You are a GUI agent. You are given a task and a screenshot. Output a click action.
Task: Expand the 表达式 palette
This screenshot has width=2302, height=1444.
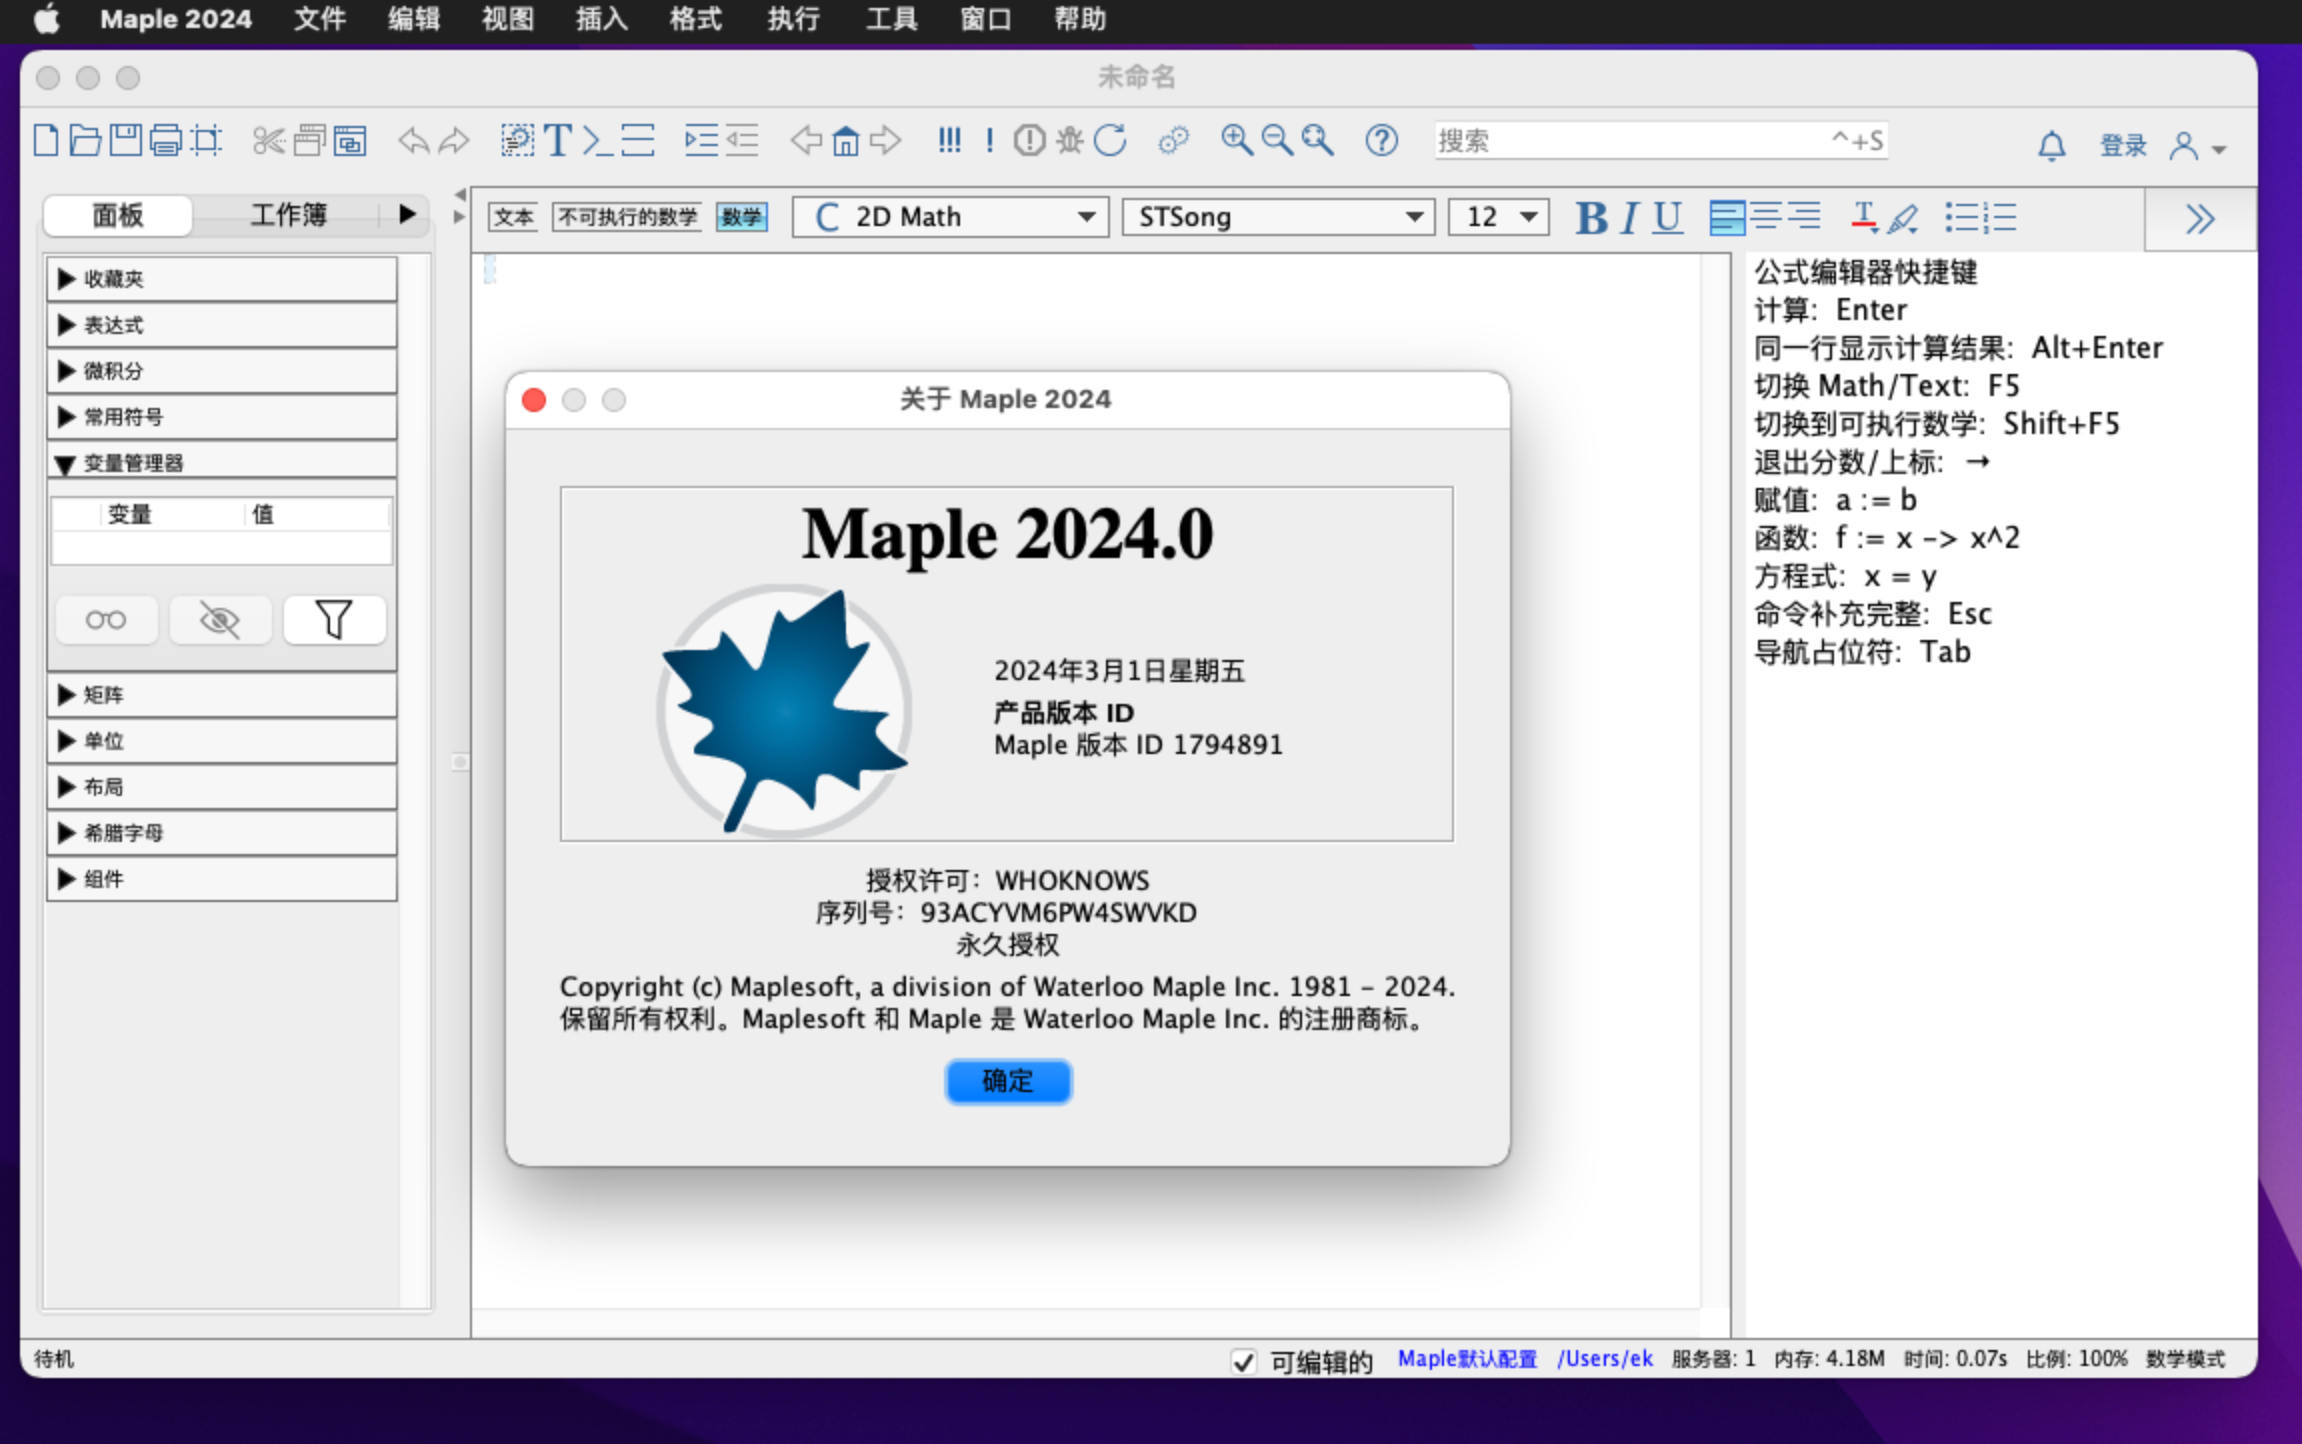pos(221,325)
